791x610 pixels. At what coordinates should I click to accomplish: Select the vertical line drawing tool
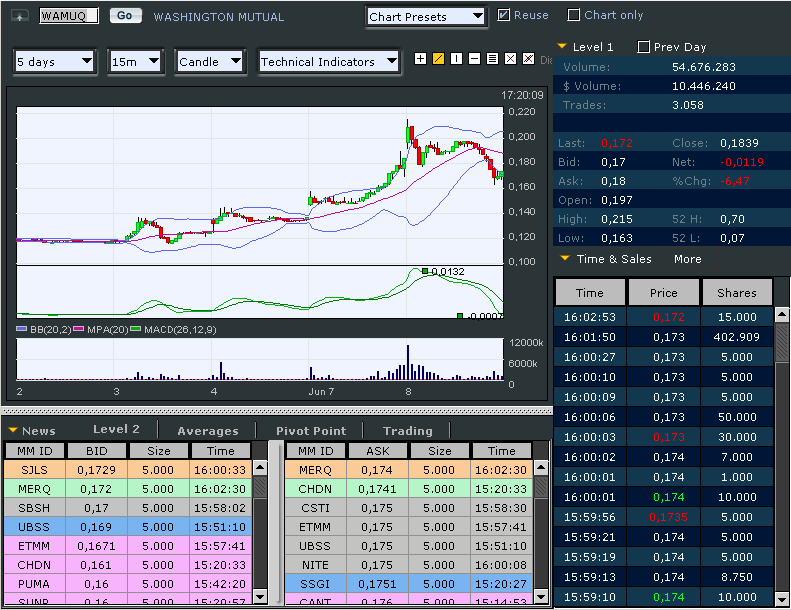[x=456, y=59]
